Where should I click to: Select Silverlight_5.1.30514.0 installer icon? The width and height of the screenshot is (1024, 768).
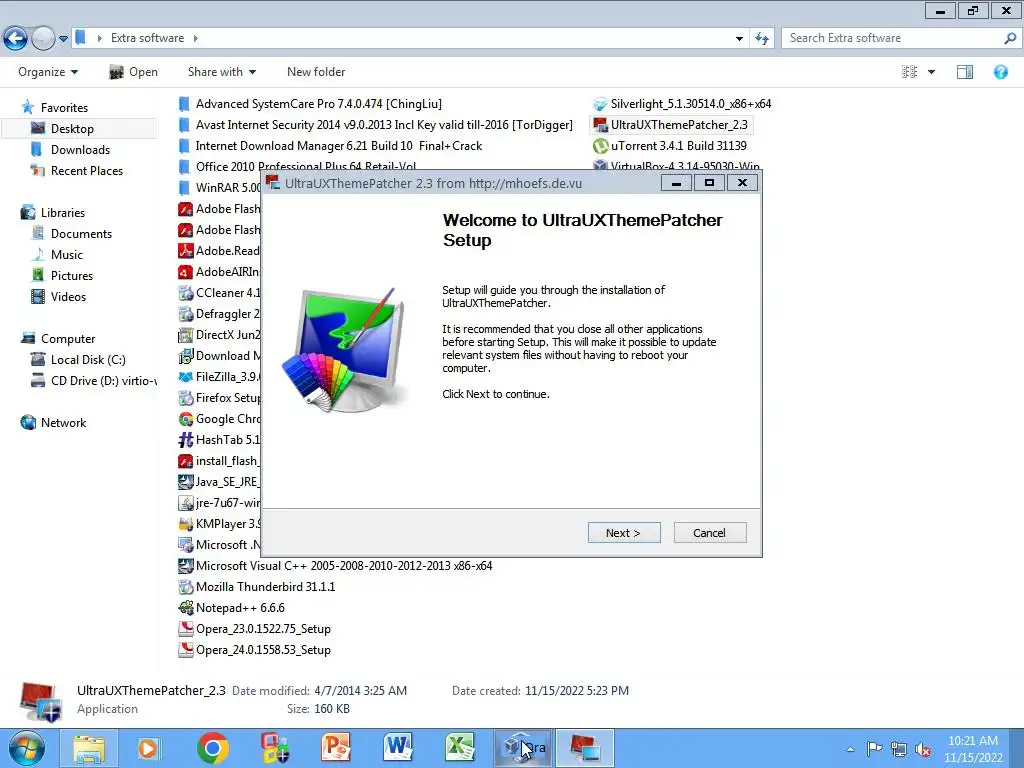click(x=600, y=104)
